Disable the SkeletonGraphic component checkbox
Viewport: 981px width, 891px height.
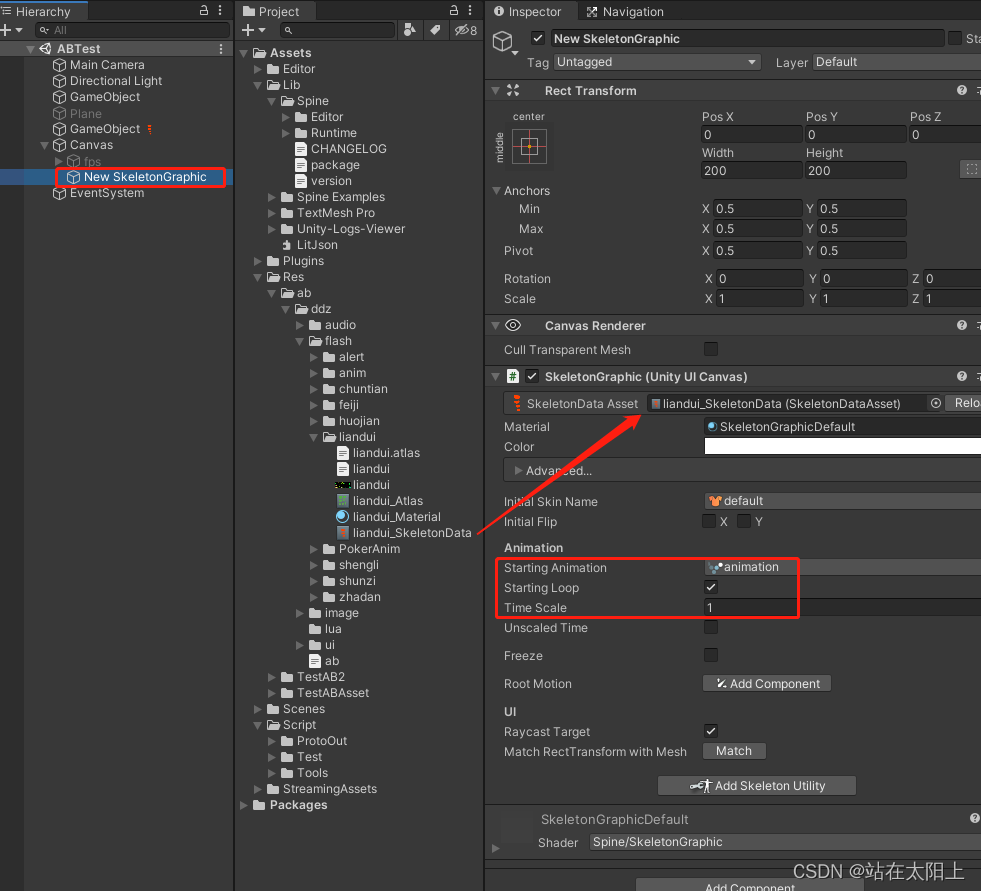[532, 377]
